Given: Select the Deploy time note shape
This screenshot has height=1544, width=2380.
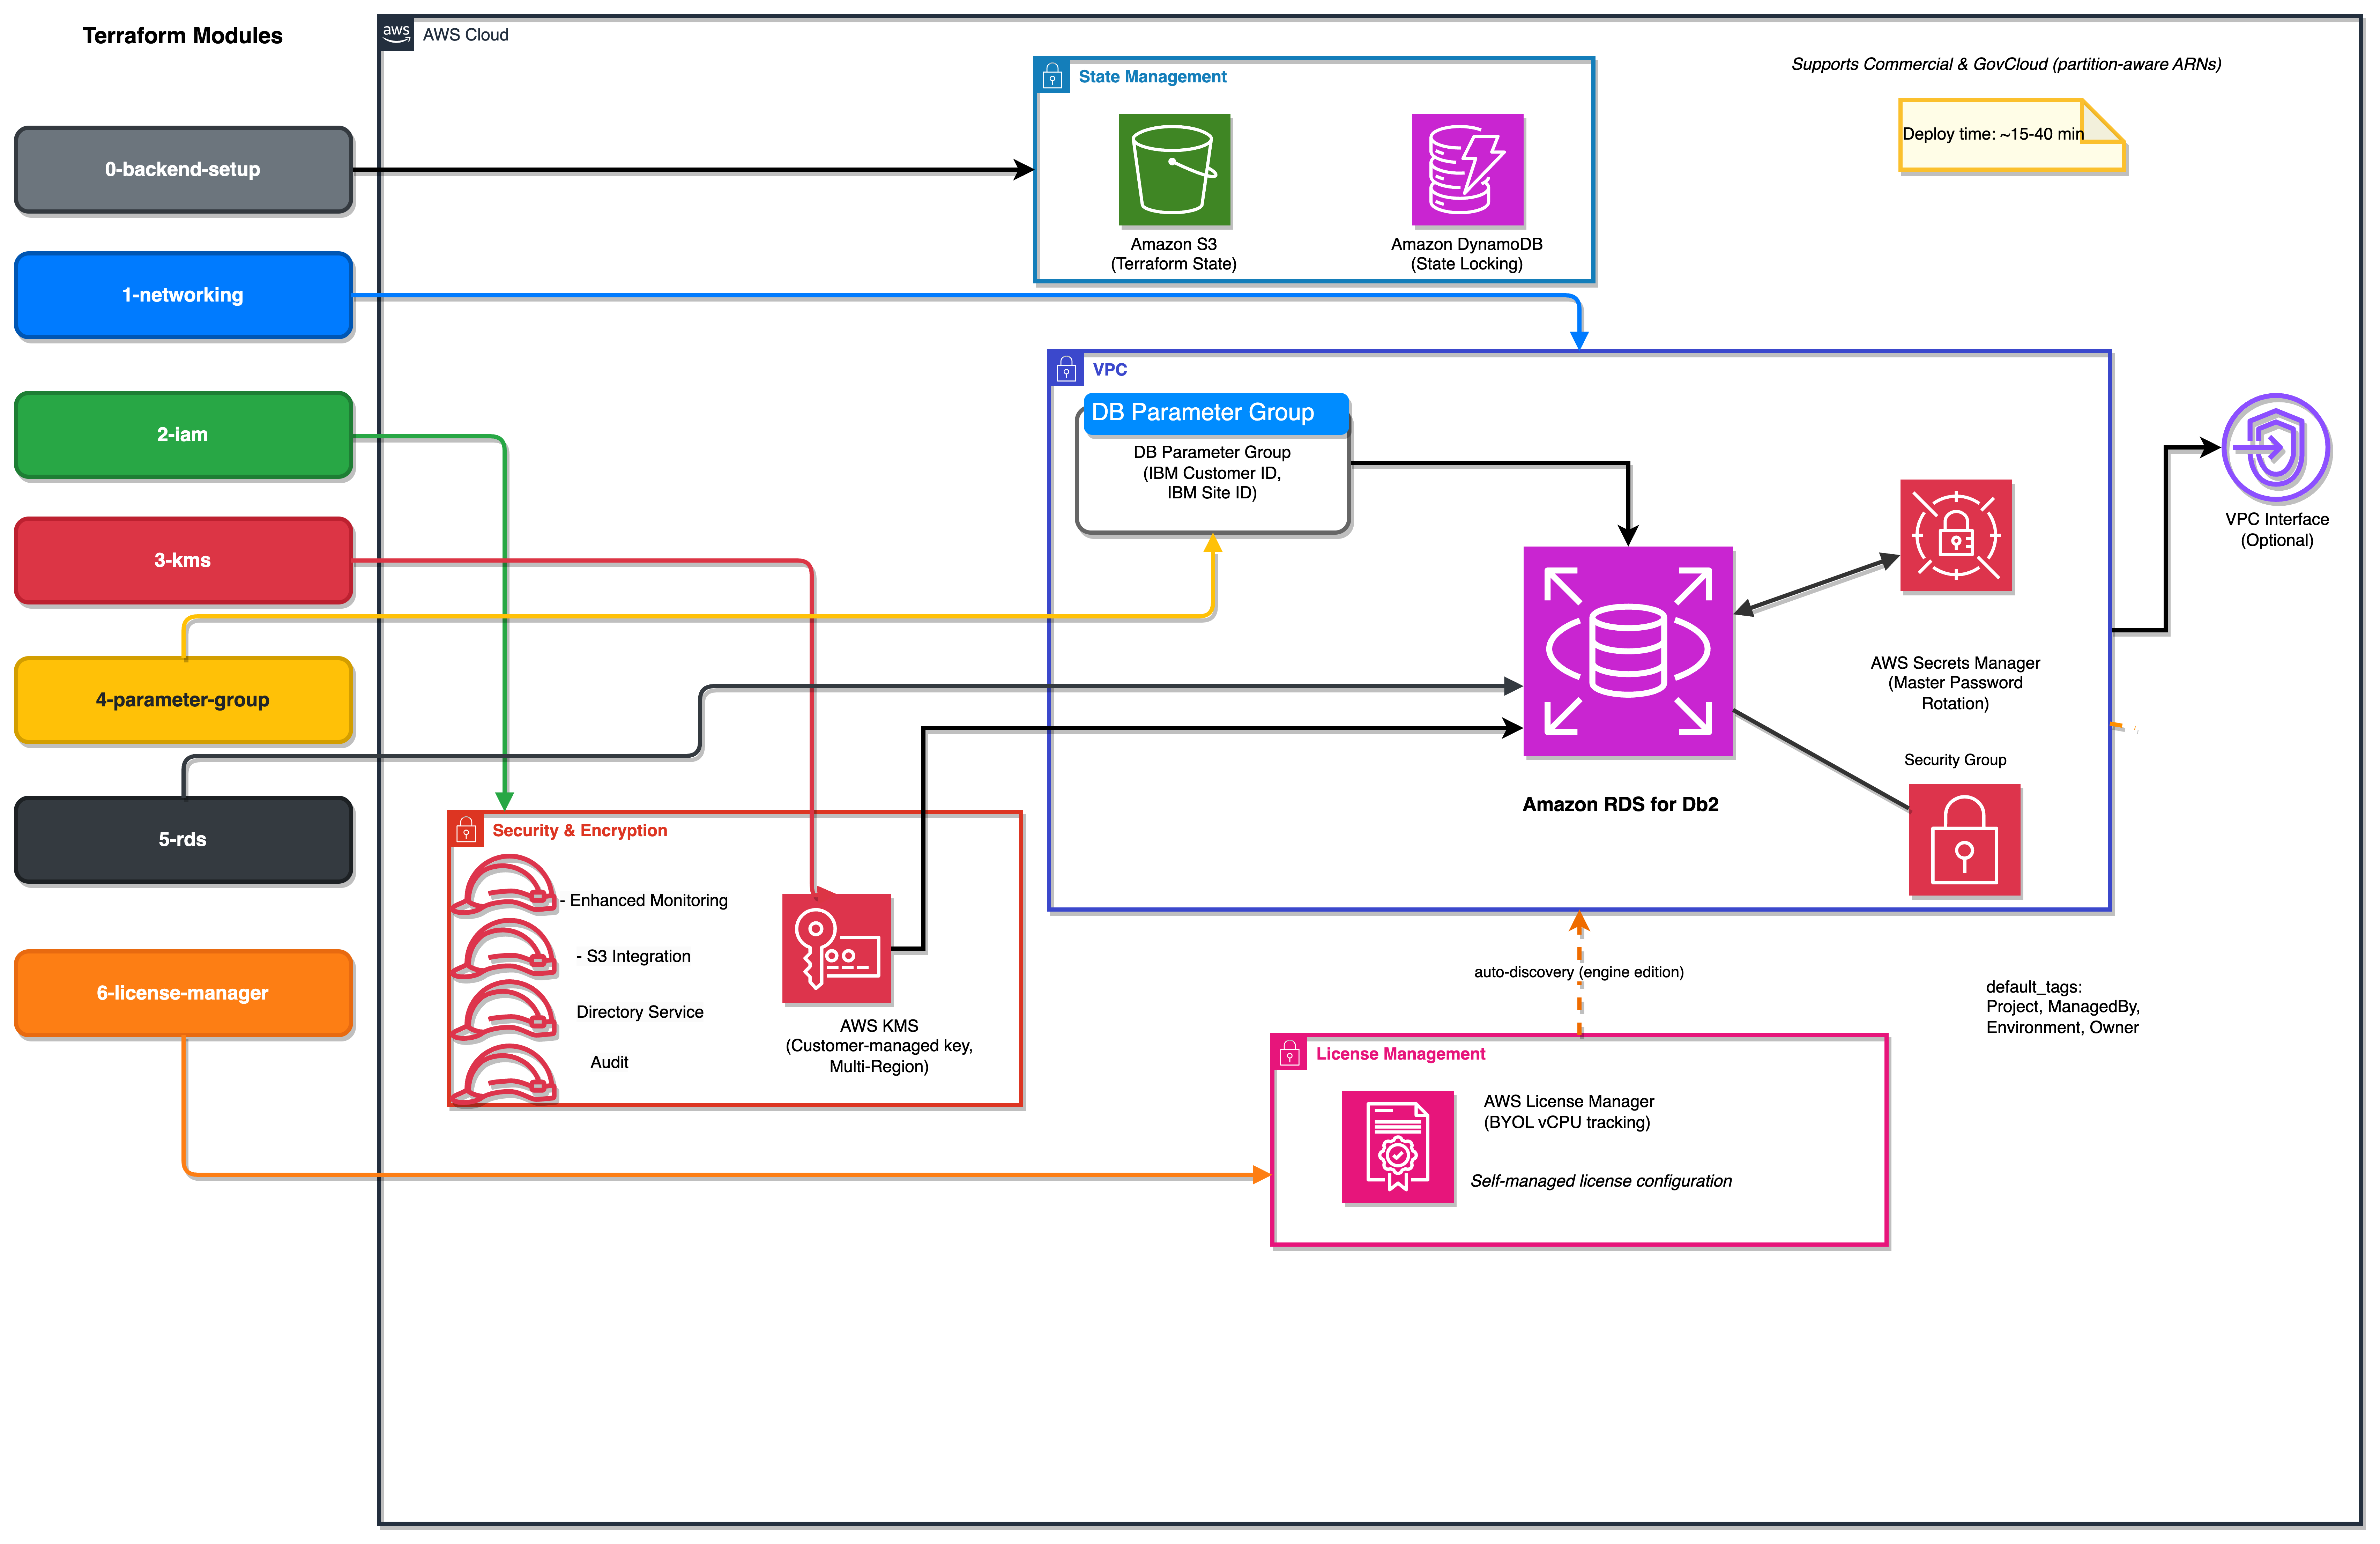Looking at the screenshot, I should click(x=2011, y=135).
